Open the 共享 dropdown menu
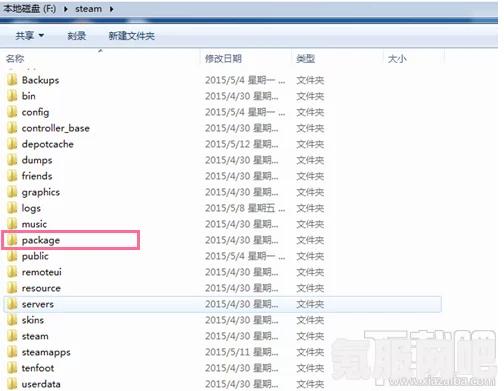The width and height of the screenshot is (504, 391). (30, 35)
